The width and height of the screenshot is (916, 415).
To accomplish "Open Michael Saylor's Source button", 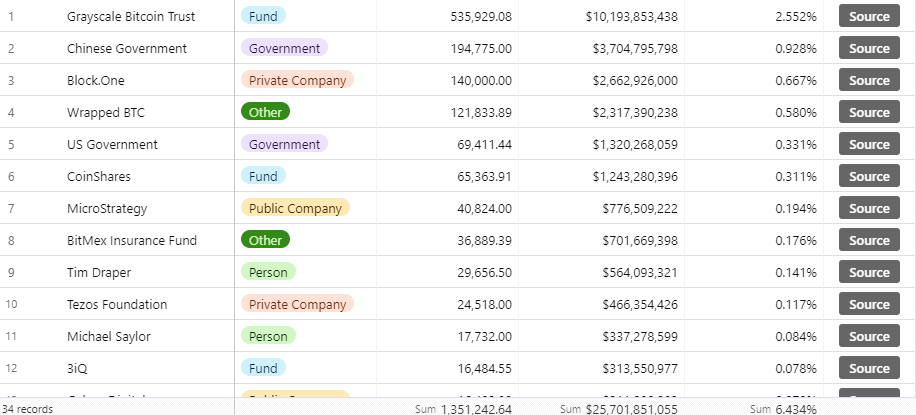I will [868, 336].
